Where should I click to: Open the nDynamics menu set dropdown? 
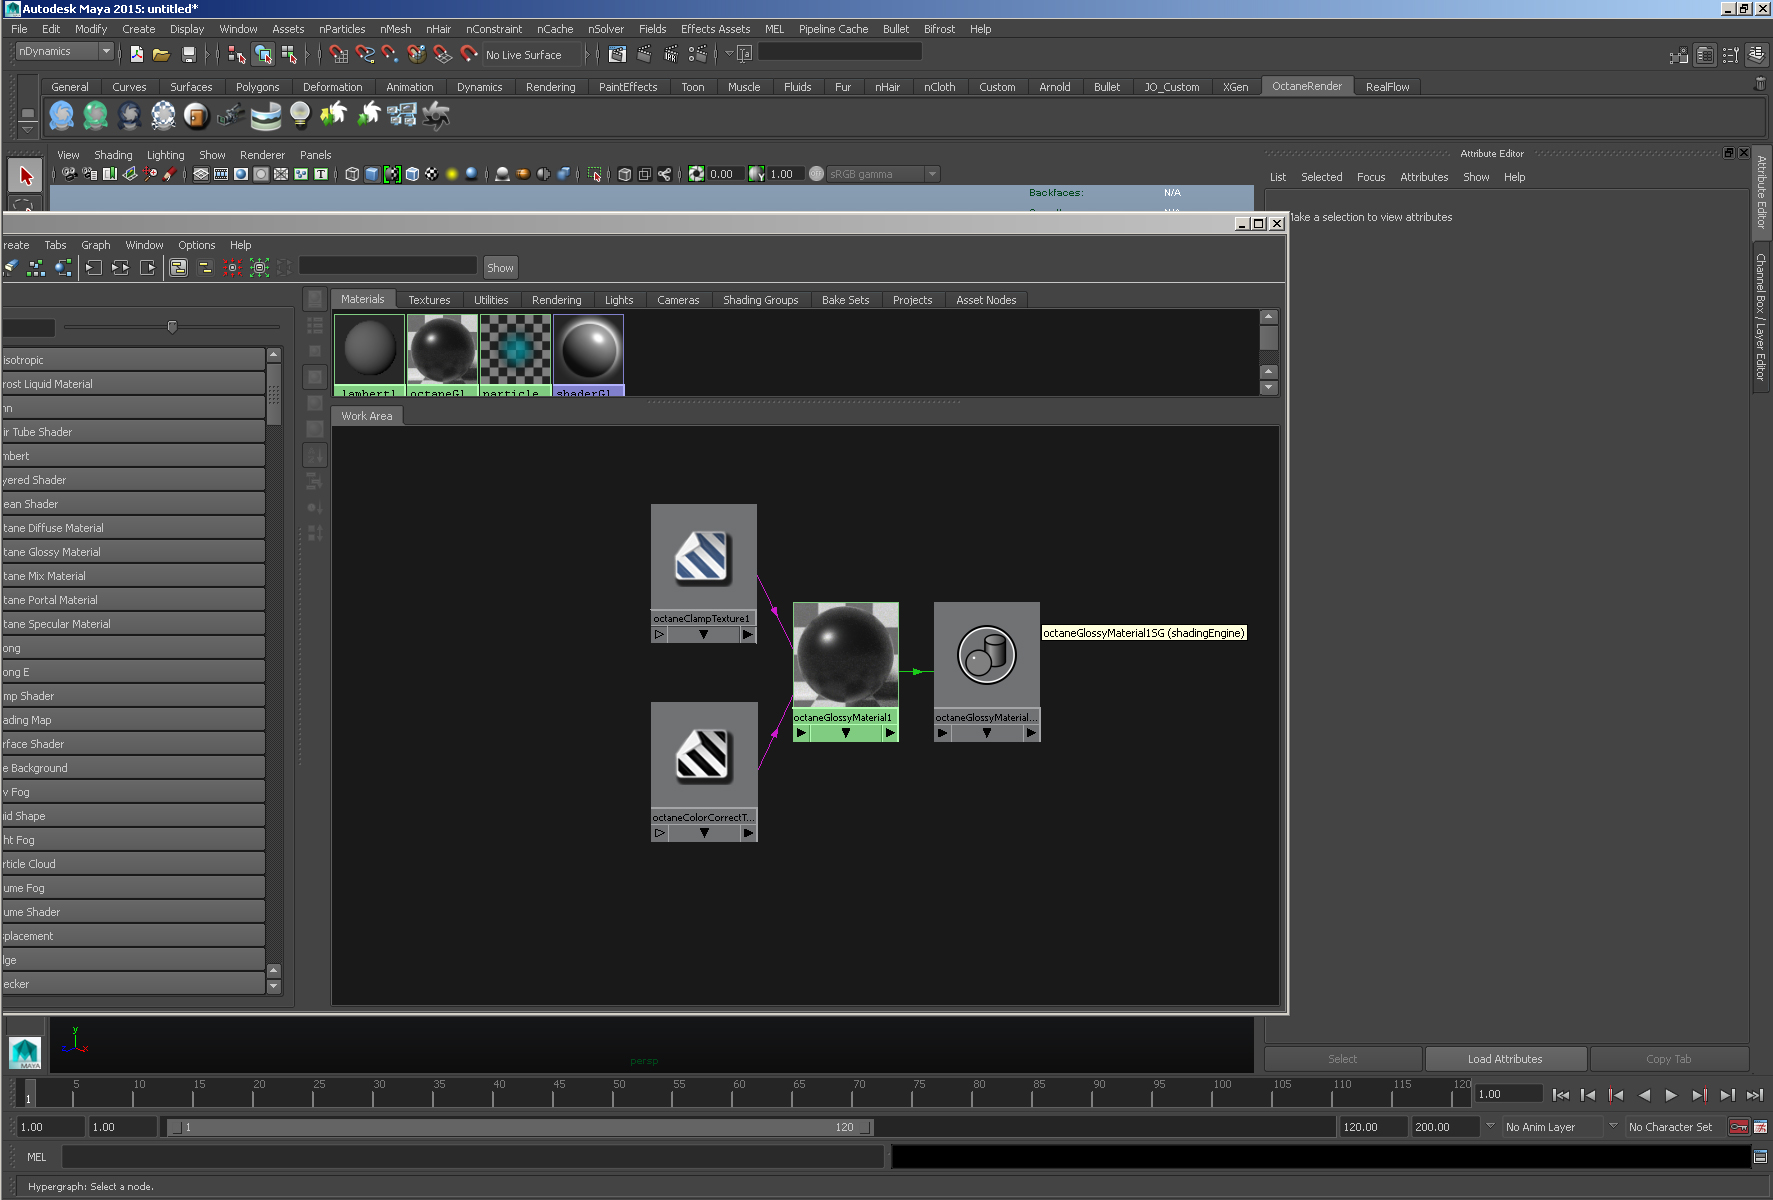coord(64,51)
